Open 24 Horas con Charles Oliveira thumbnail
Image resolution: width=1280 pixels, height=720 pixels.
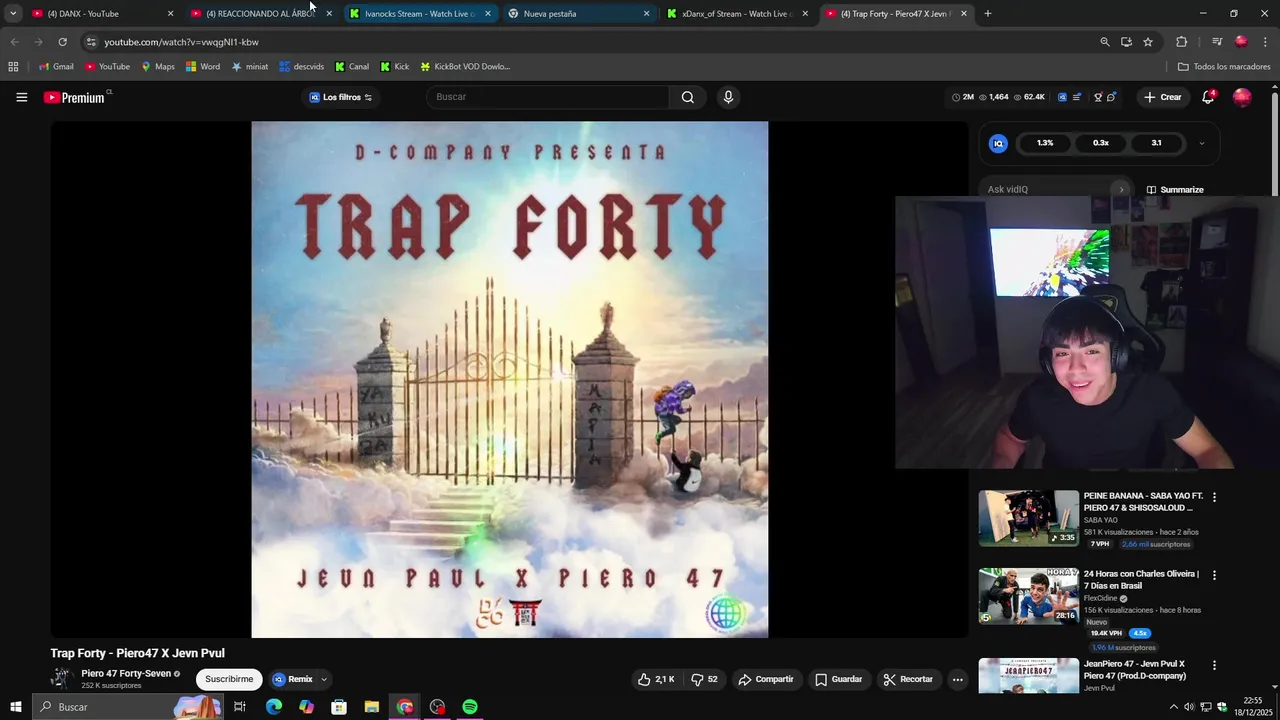(1028, 596)
